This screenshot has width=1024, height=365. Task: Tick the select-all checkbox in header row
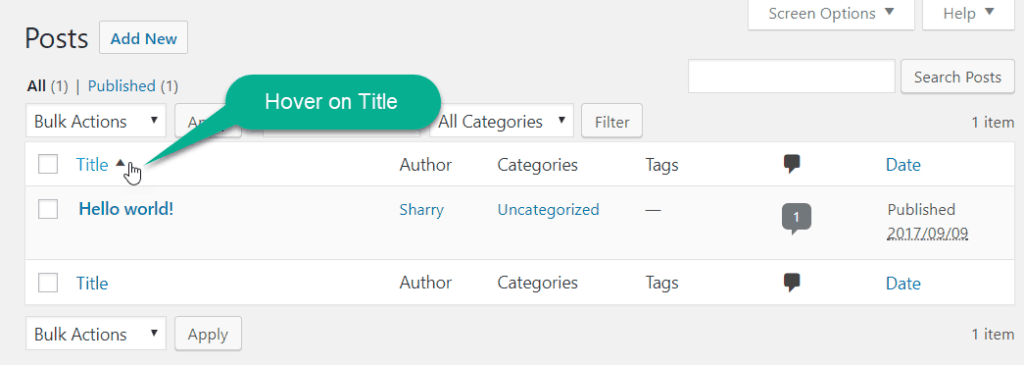pos(48,165)
